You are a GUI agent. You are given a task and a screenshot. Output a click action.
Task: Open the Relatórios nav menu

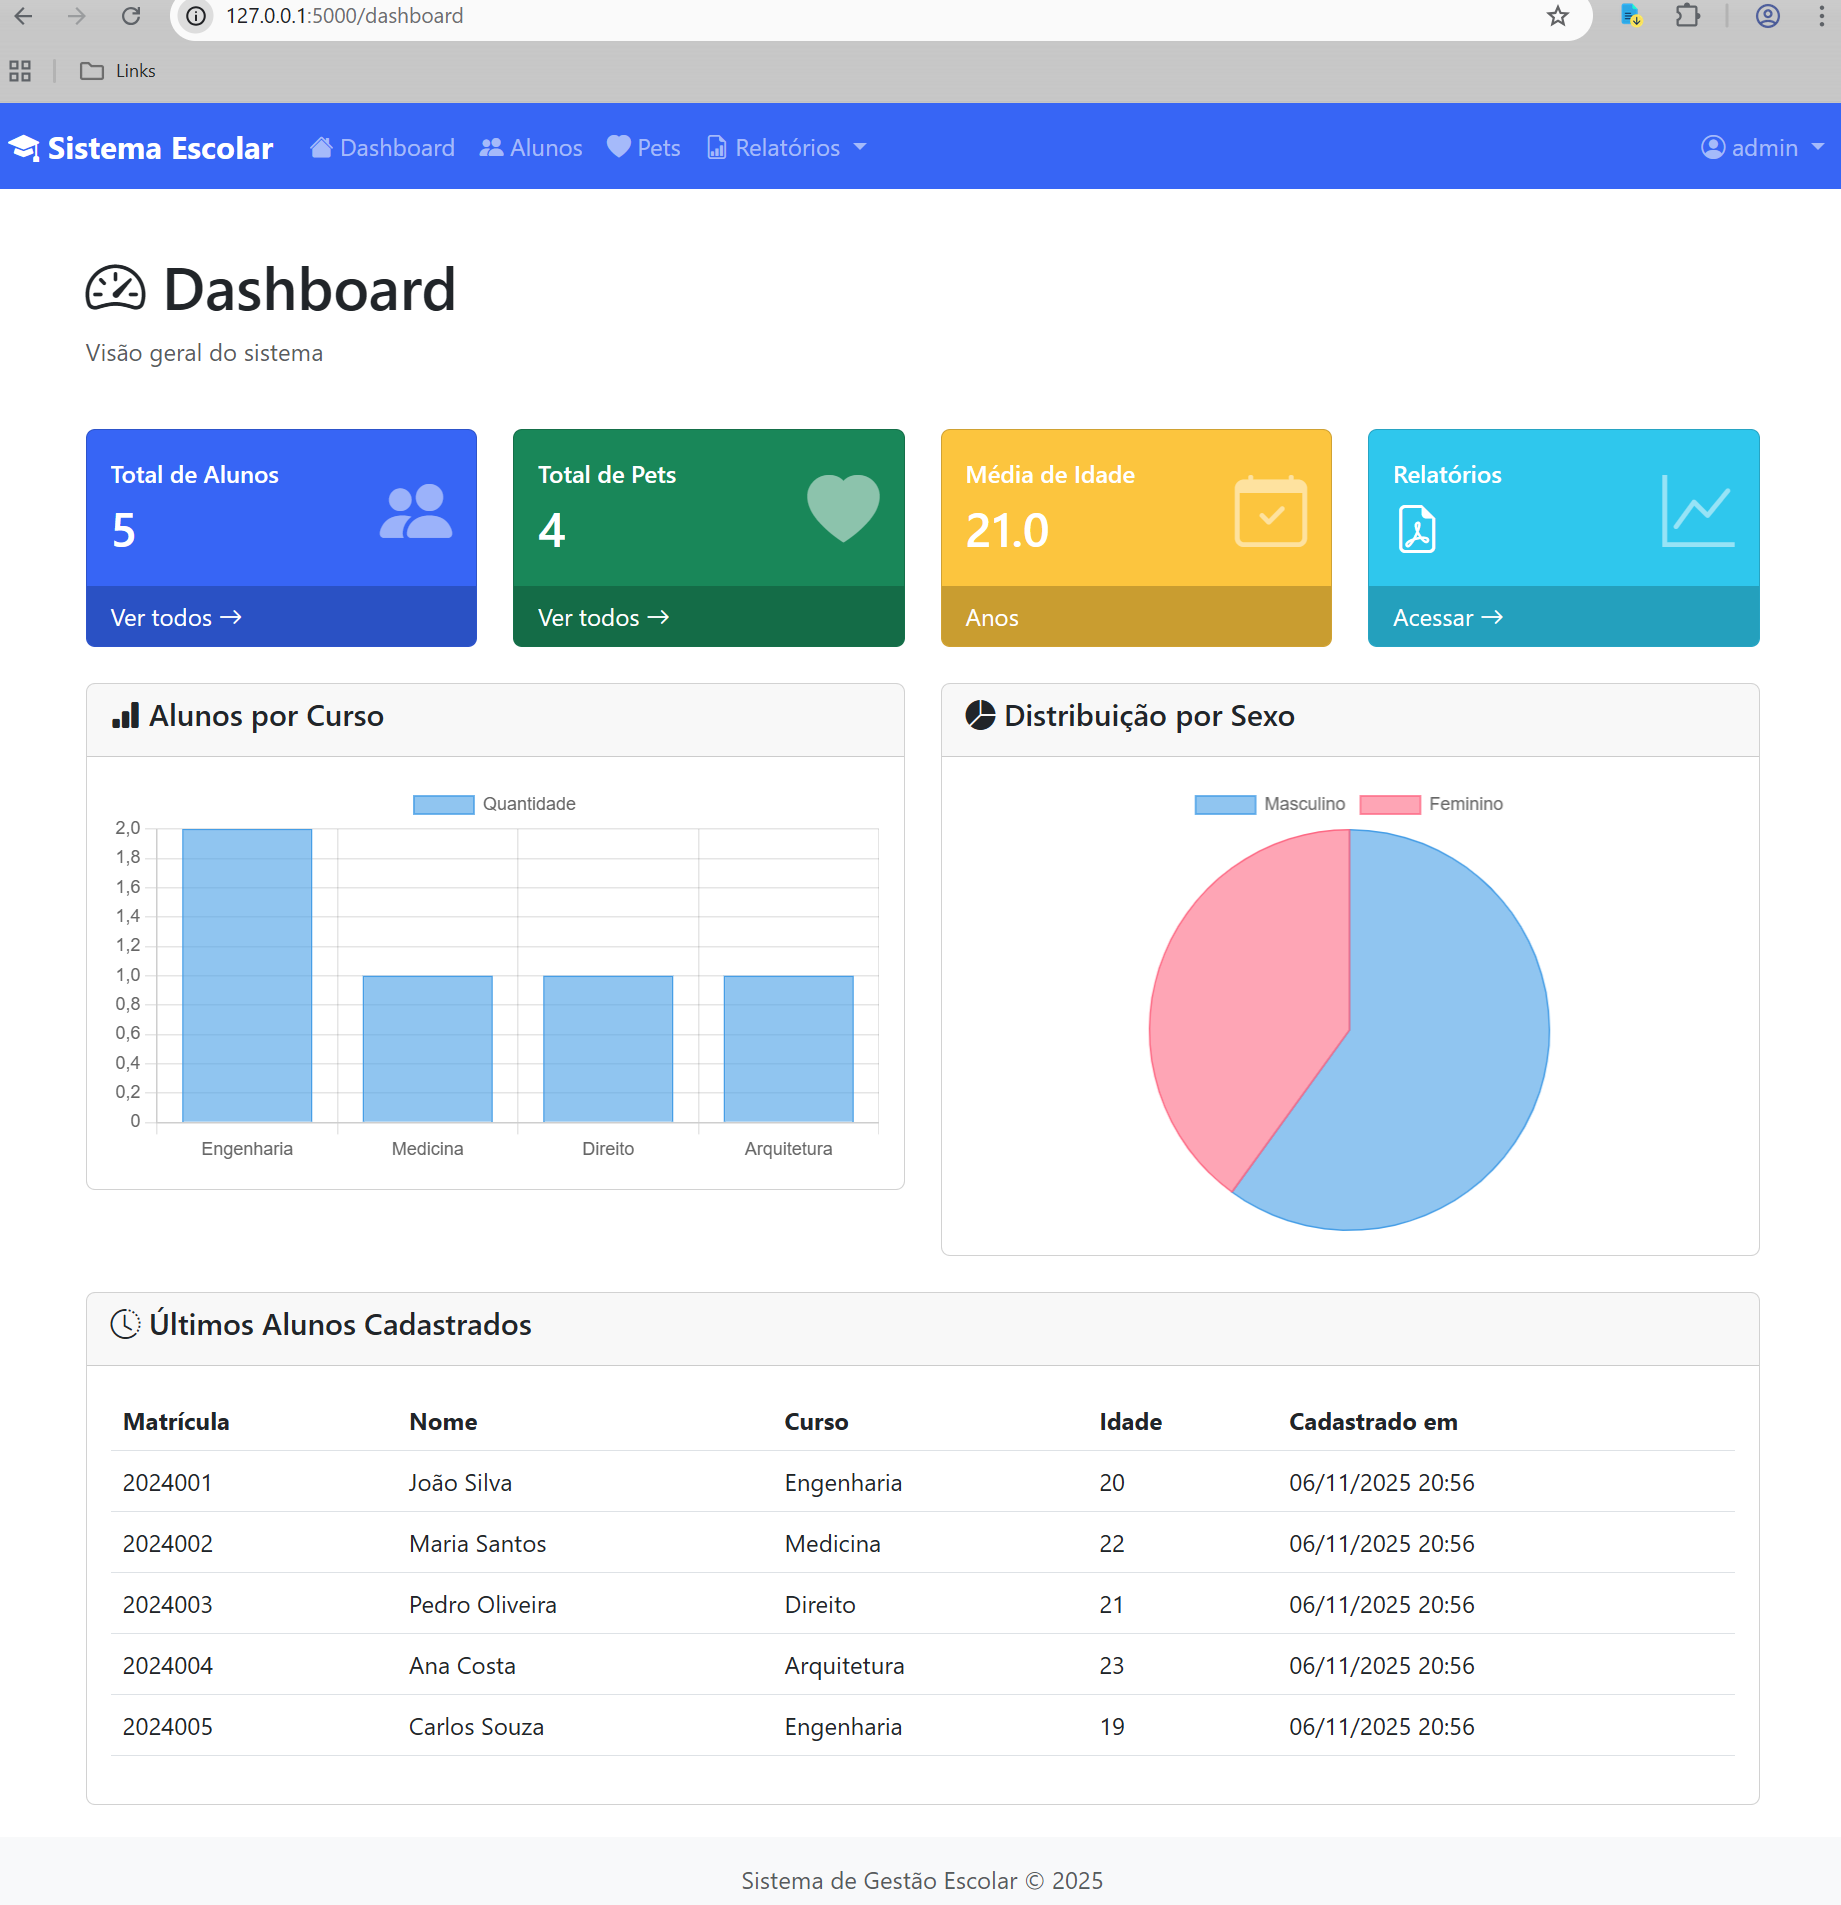(786, 148)
